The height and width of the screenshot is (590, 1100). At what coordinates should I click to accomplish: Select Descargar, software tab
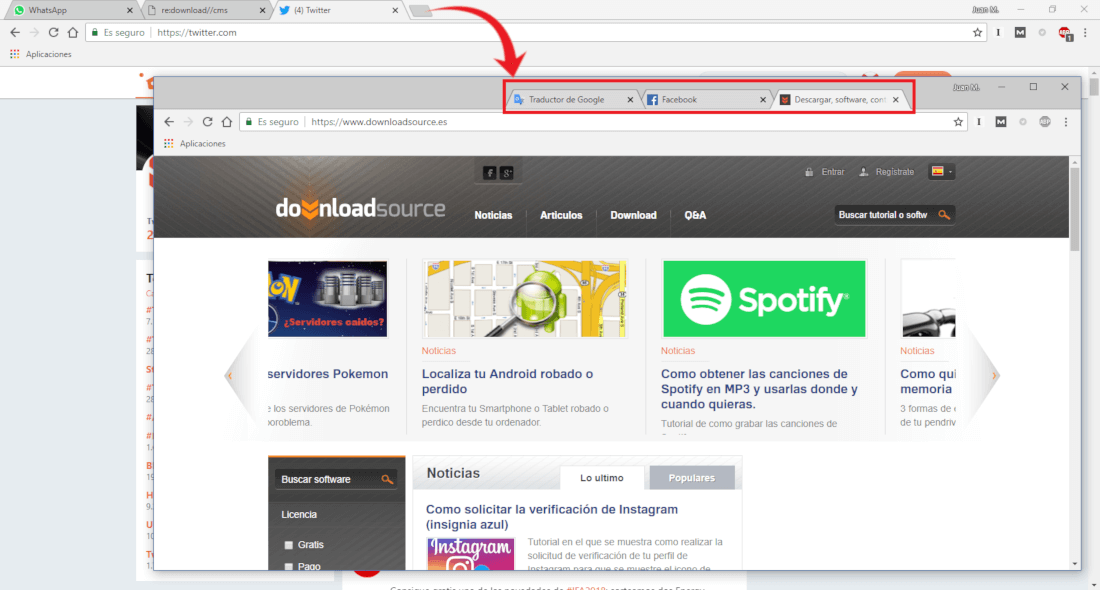pyautogui.click(x=839, y=100)
